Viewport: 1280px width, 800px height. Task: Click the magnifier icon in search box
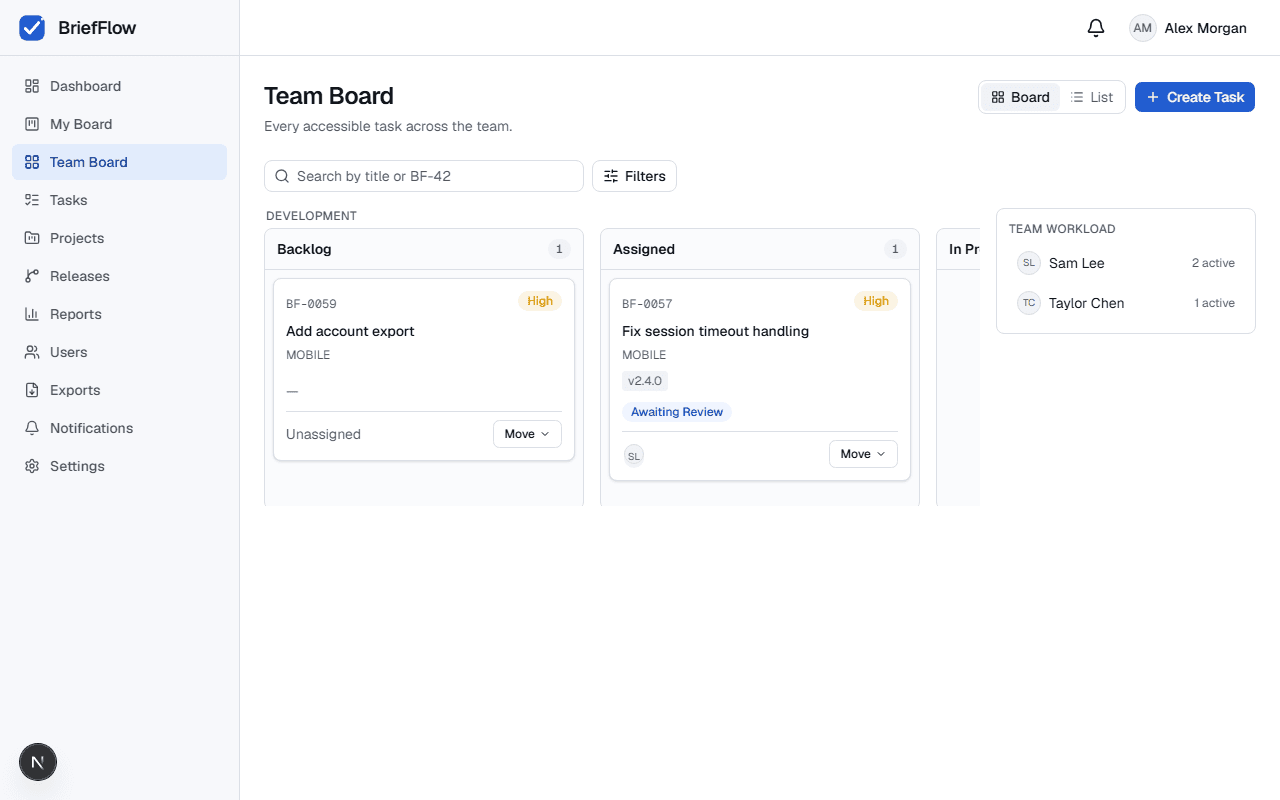282,176
